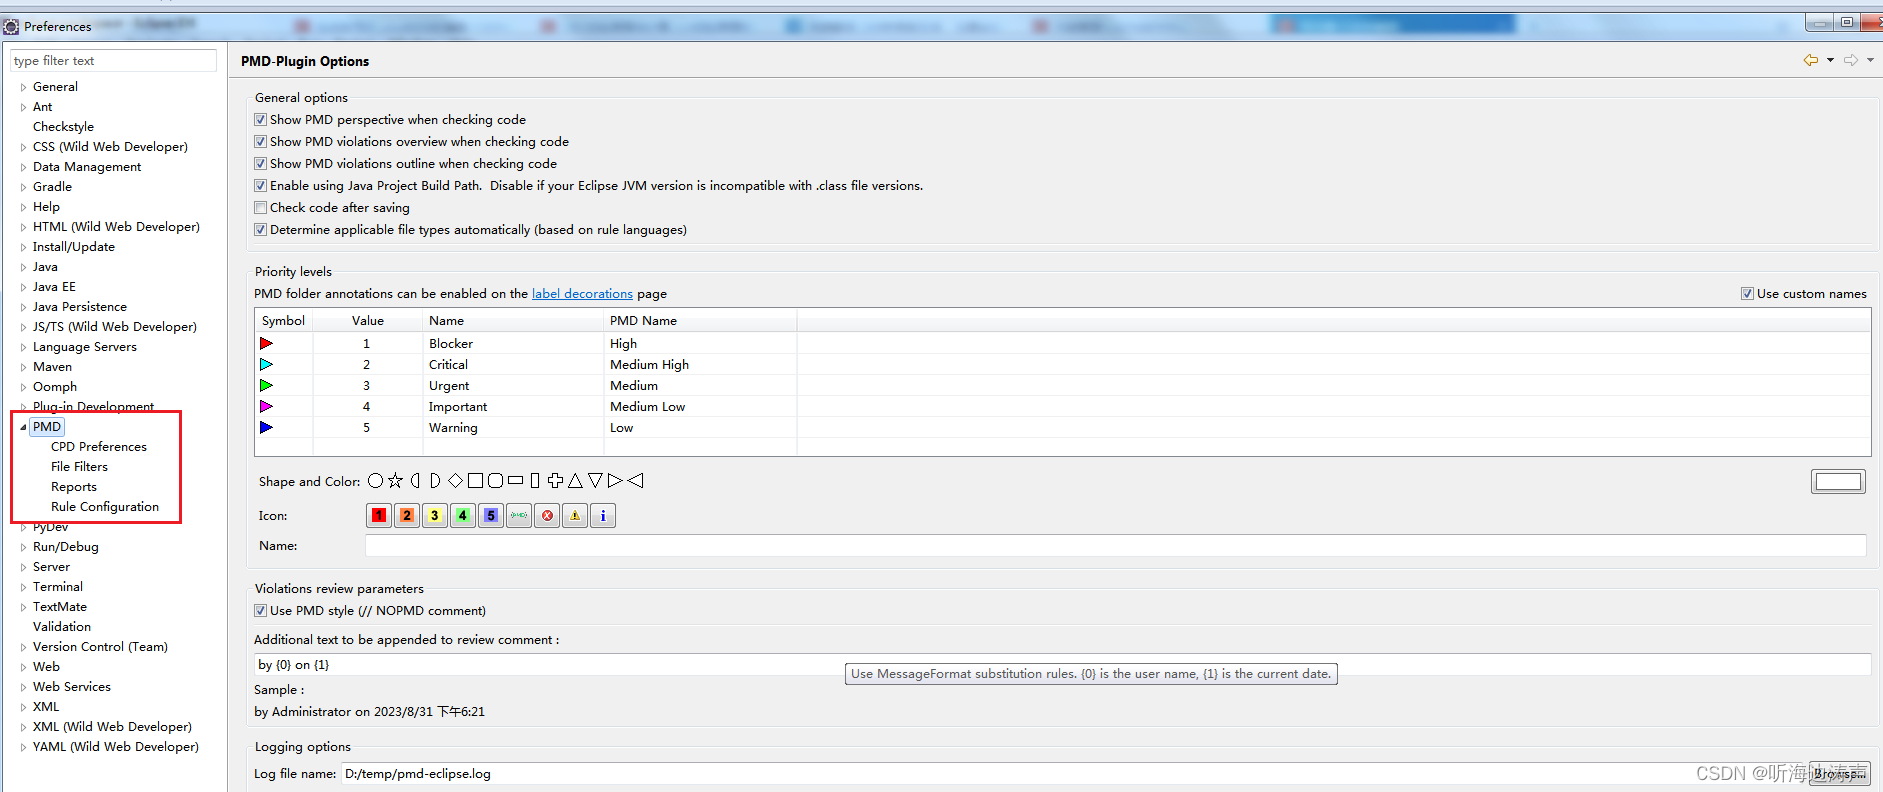Expand the Server tree node
This screenshot has height=792, width=1883.
pyautogui.click(x=23, y=567)
